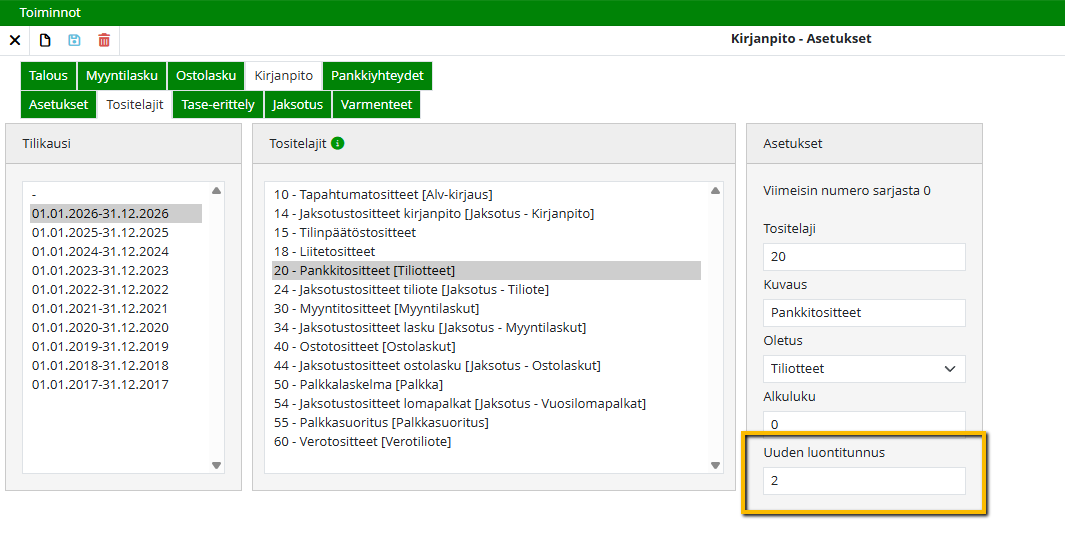Open the Oletus dropdown showing Tiliotteet
Image resolution: width=1065 pixels, height=547 pixels.
click(x=864, y=368)
